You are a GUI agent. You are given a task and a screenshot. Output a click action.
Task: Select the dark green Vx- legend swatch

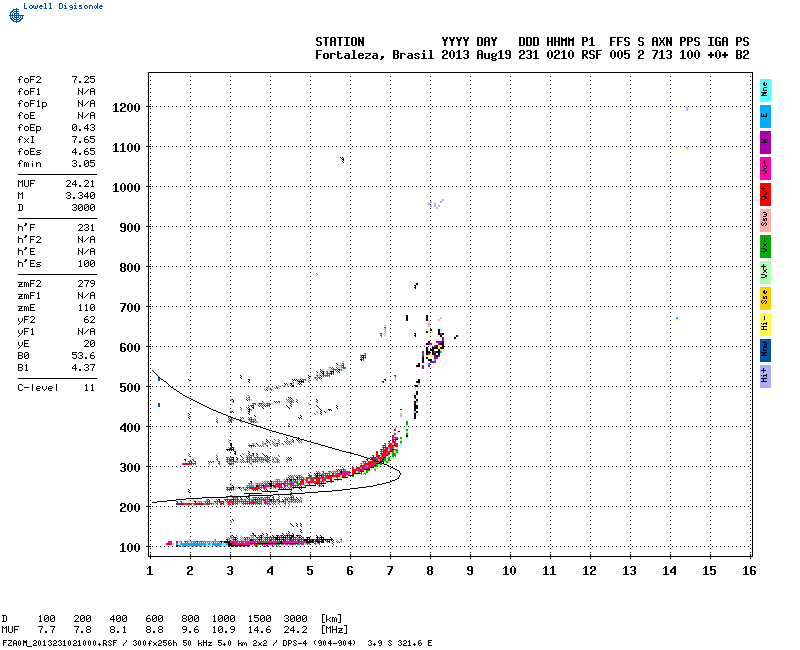(765, 246)
